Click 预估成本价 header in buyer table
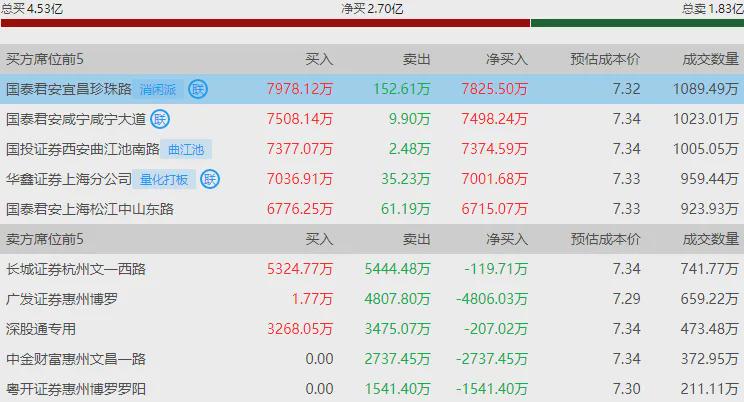The width and height of the screenshot is (744, 402). click(605, 59)
